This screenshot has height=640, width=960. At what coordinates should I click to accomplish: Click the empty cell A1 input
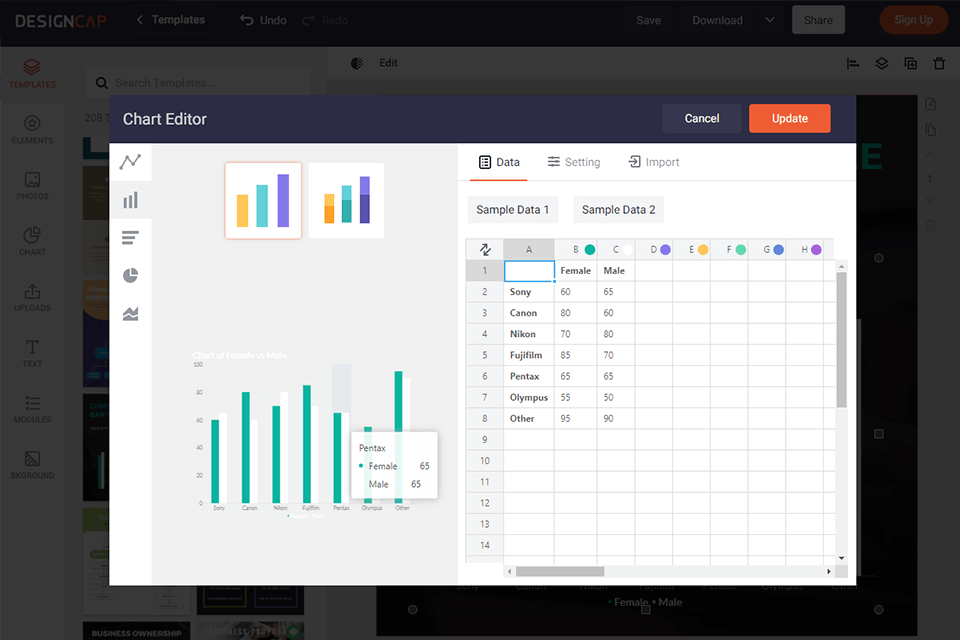(529, 271)
